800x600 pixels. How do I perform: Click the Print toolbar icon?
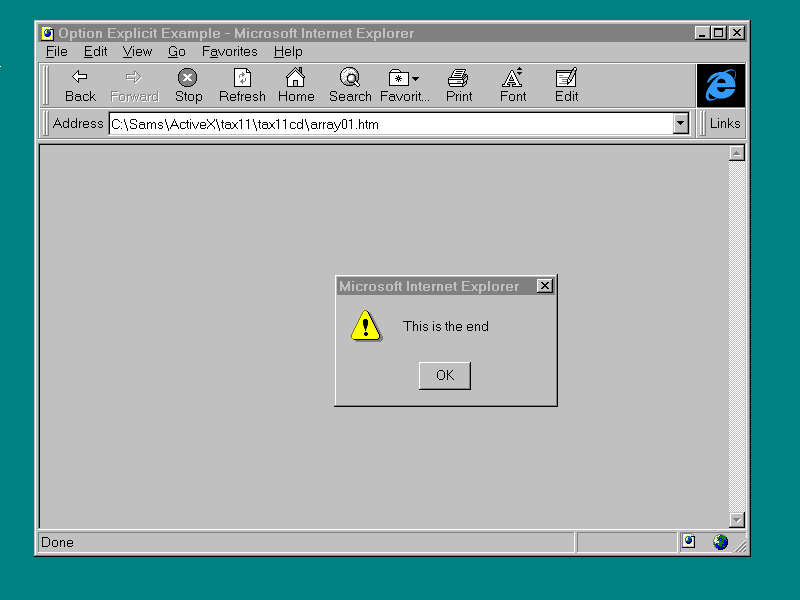coord(459,78)
